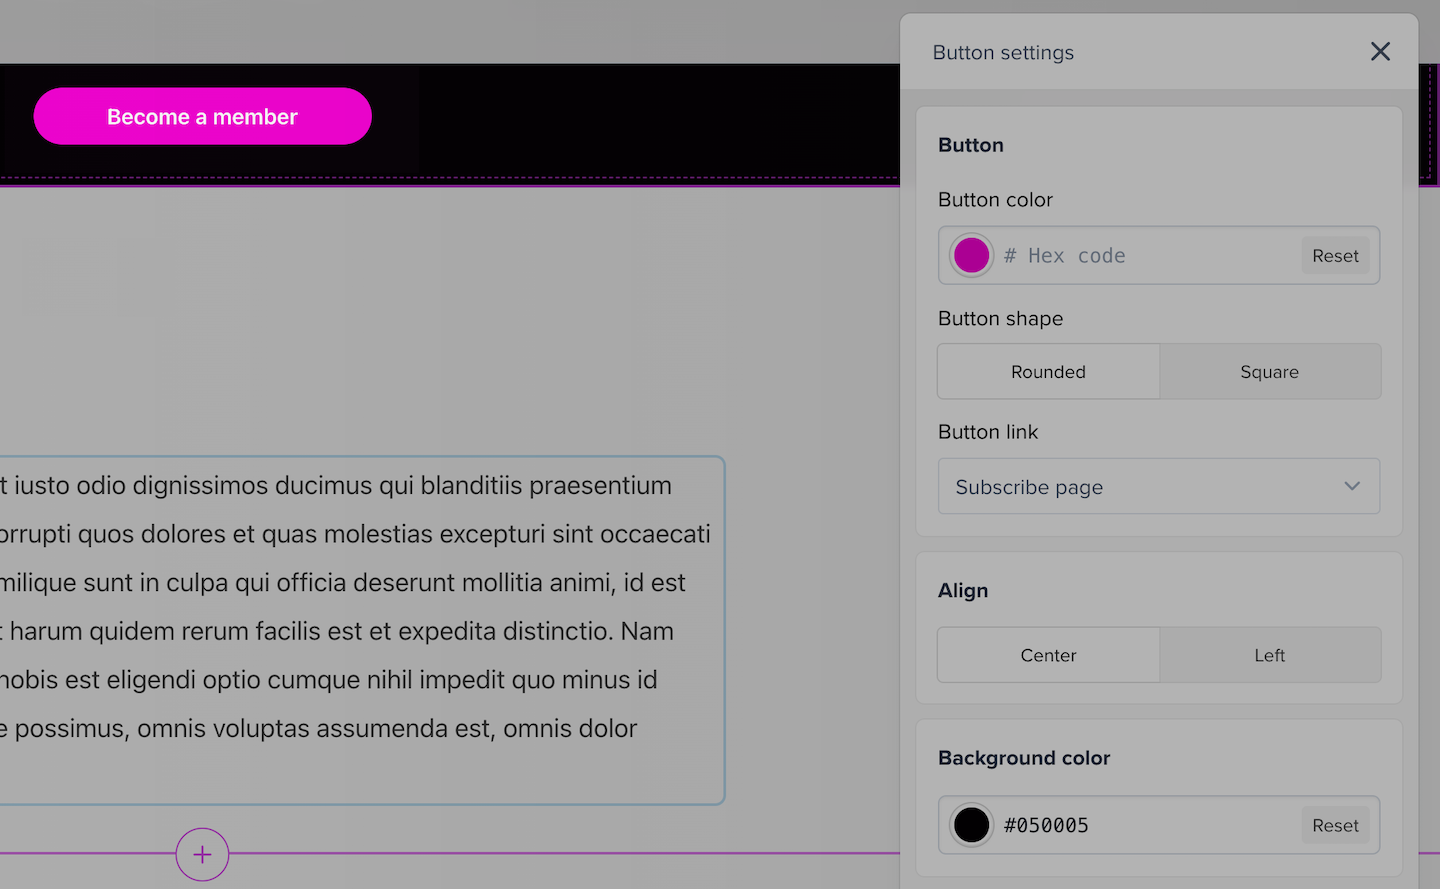Screen dimensions: 1440x889
Task: Reset the Background color
Action: [1335, 826]
